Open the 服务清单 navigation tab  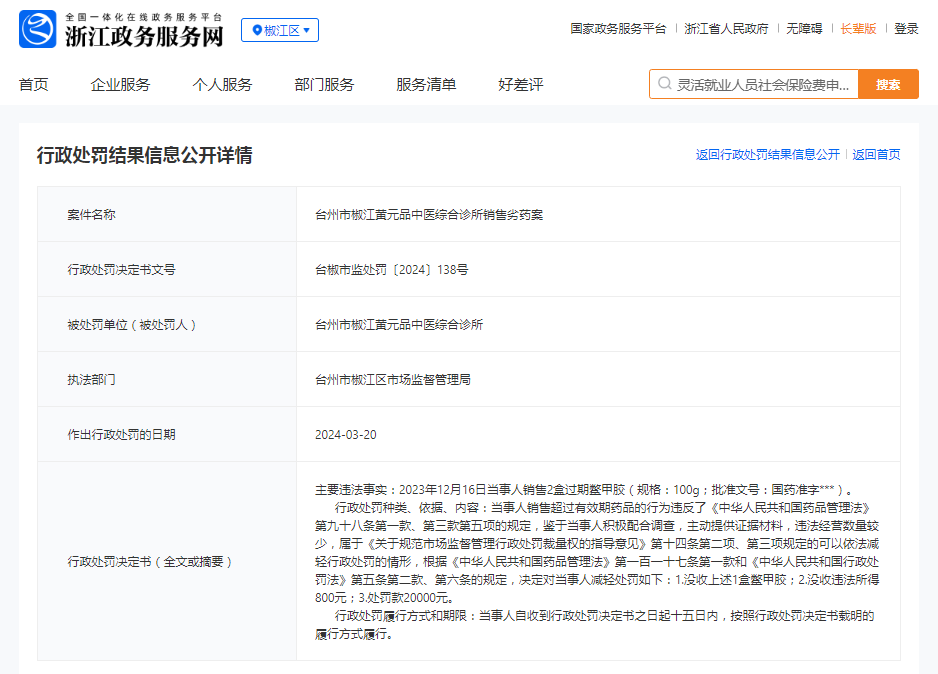coord(426,84)
